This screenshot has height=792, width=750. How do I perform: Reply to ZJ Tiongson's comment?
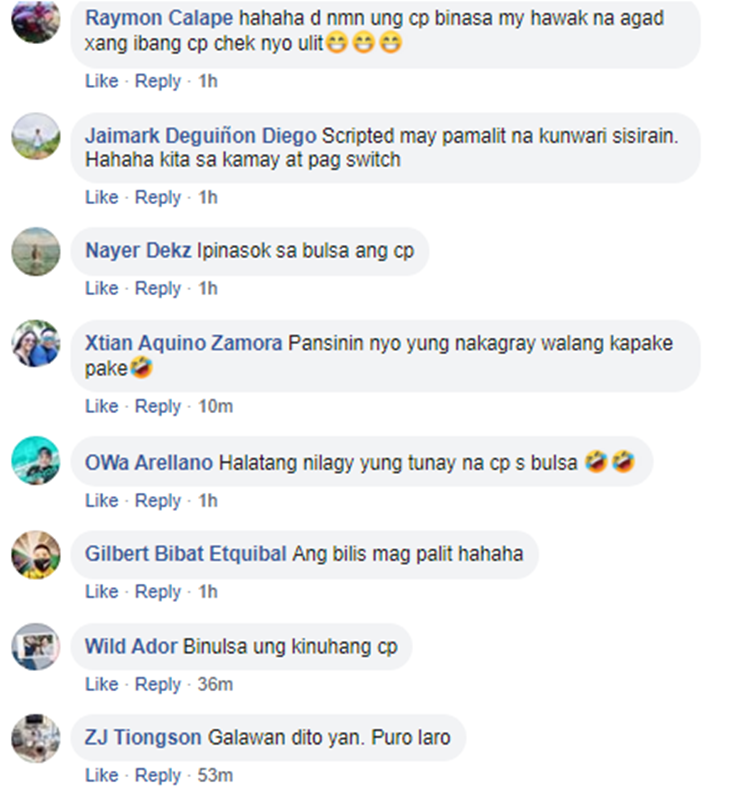(158, 775)
